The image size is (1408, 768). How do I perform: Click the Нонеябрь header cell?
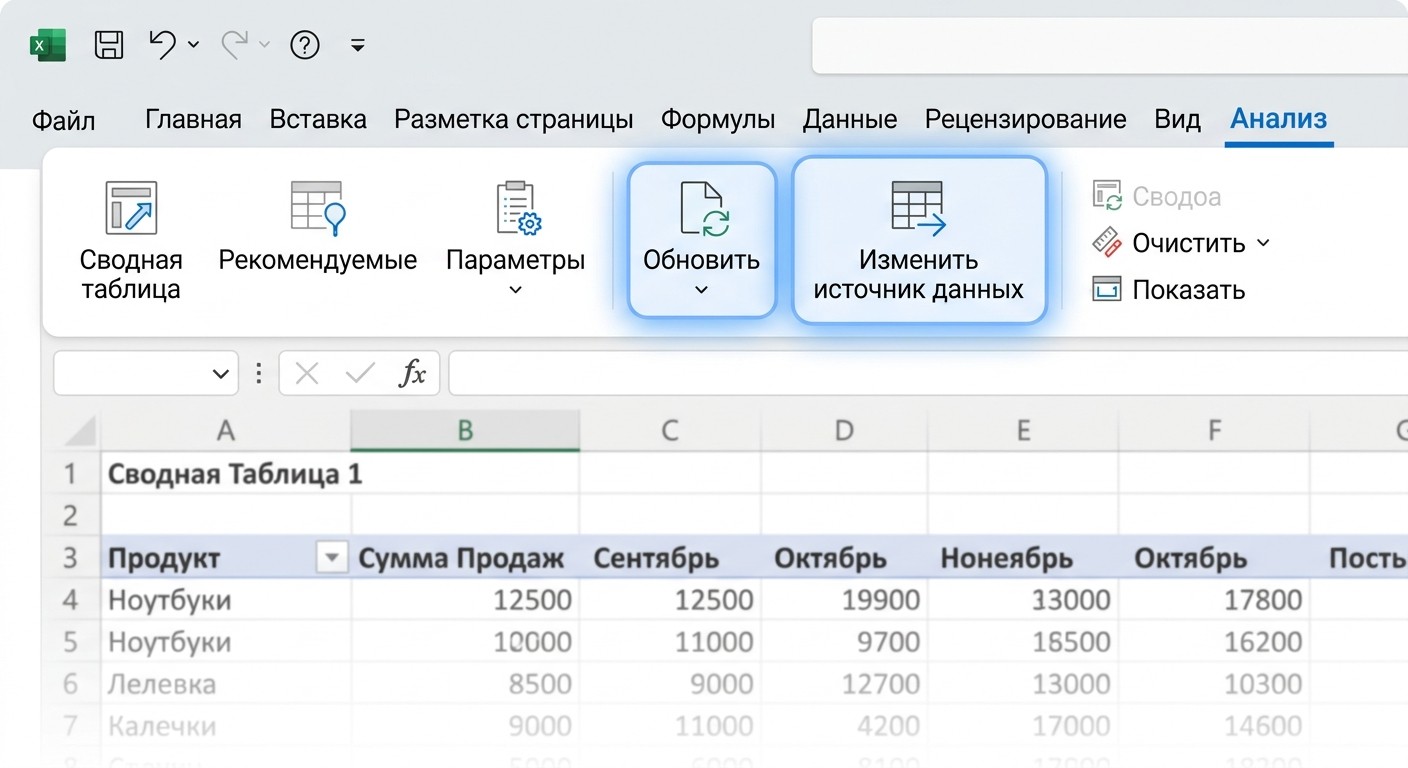click(1023, 558)
